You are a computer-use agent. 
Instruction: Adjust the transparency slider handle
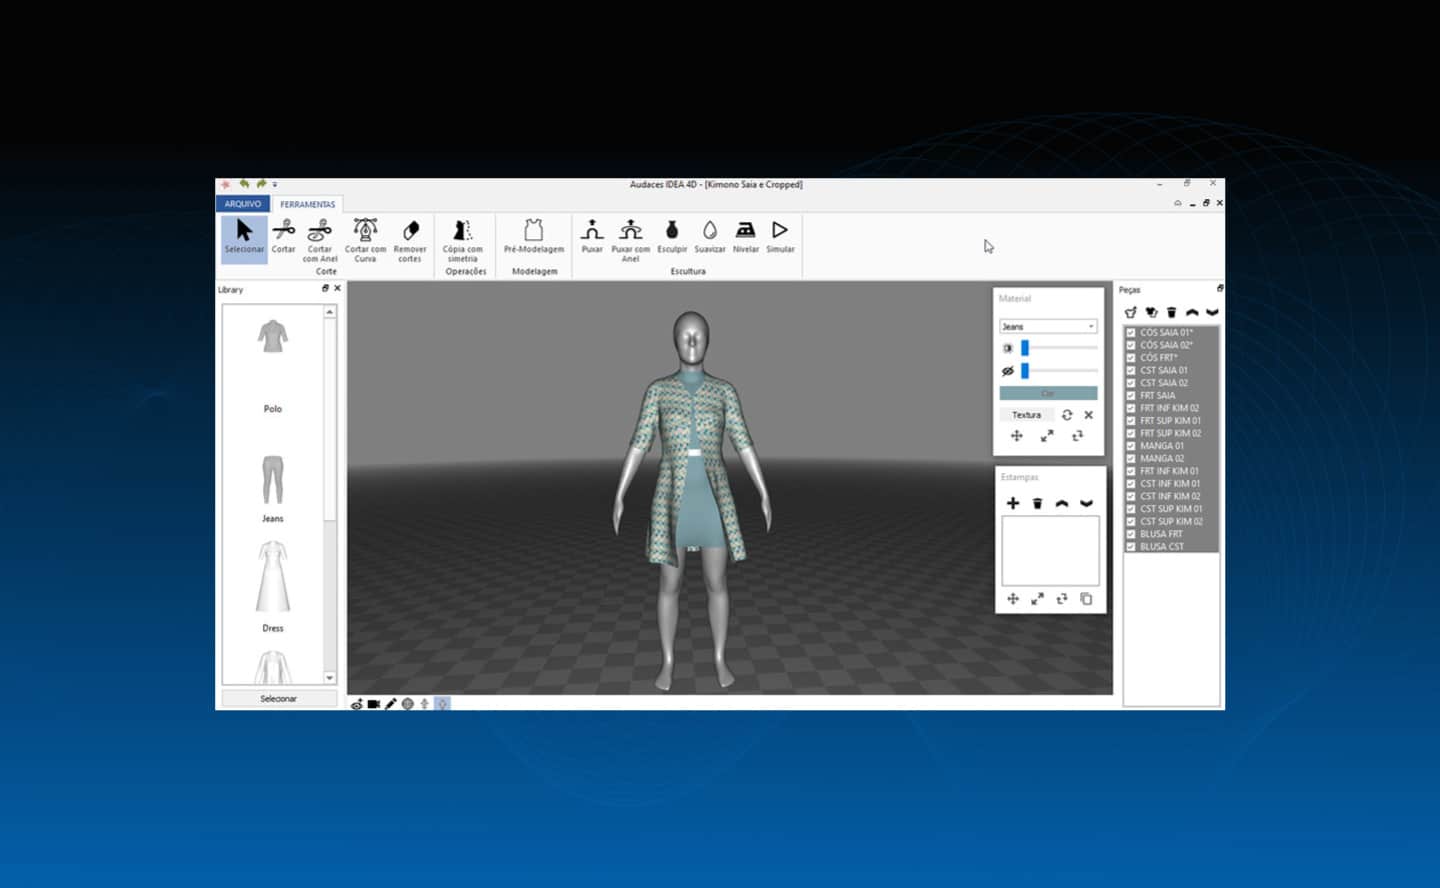pos(1025,371)
